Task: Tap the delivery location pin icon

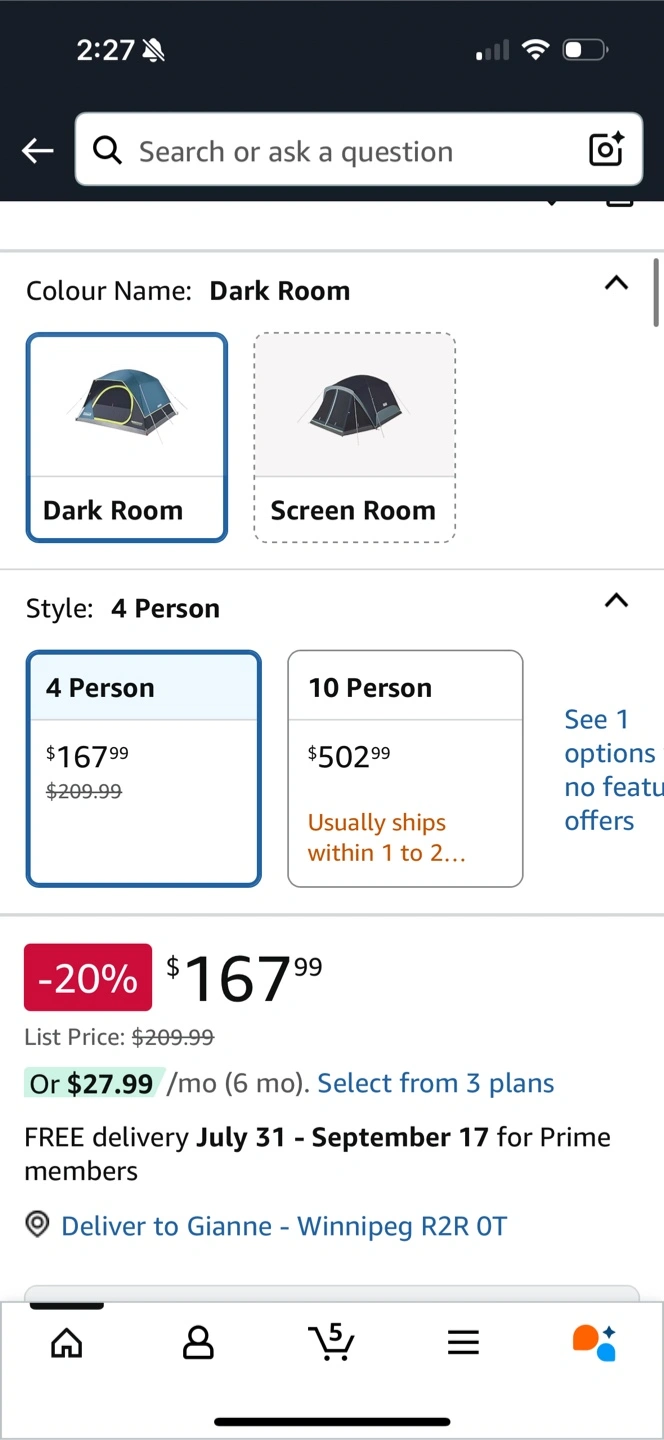Action: (x=37, y=1225)
